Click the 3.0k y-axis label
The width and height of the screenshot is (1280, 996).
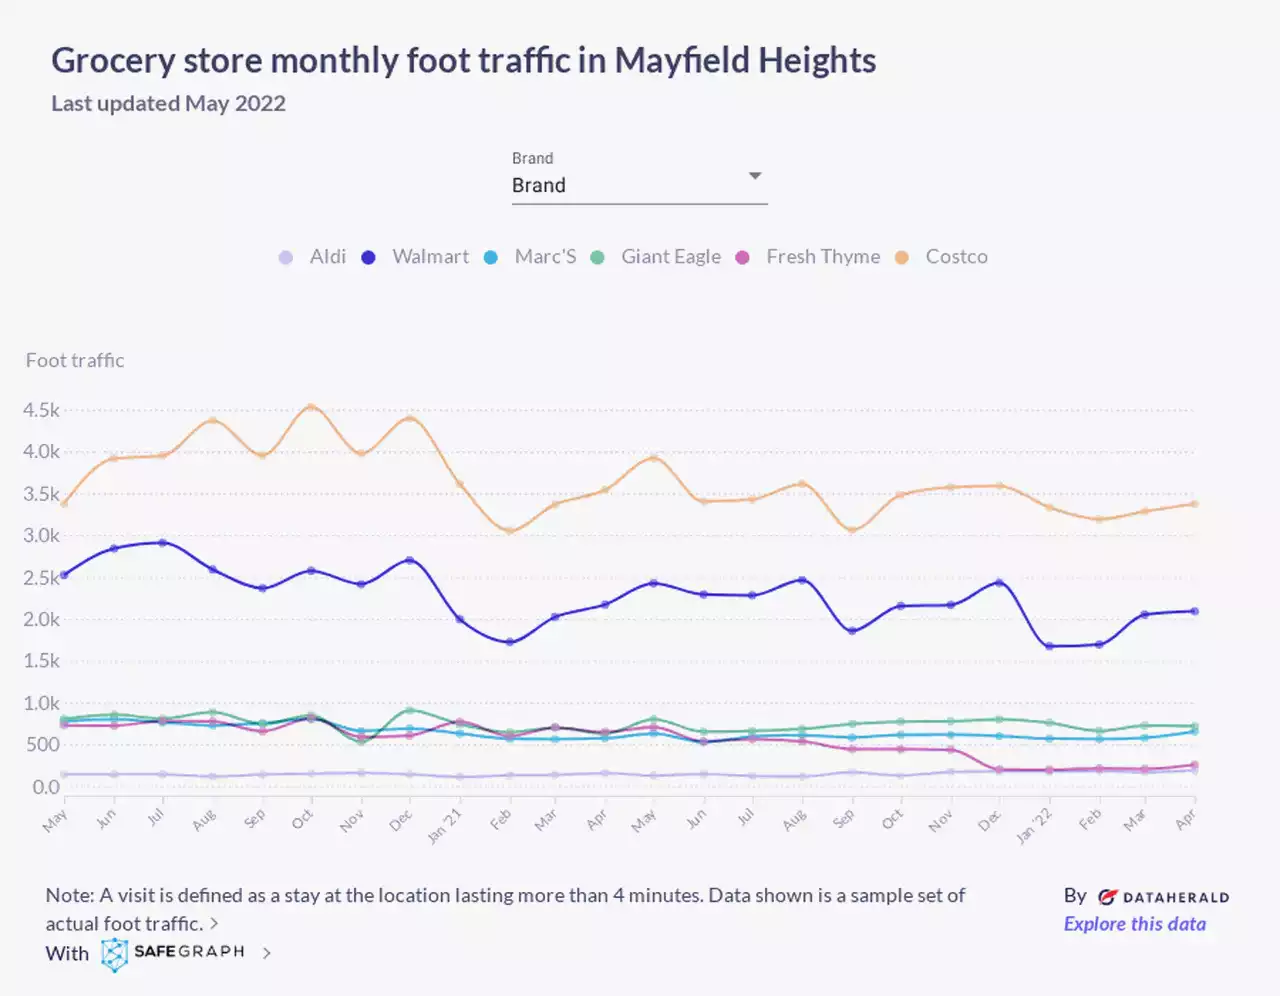point(41,536)
